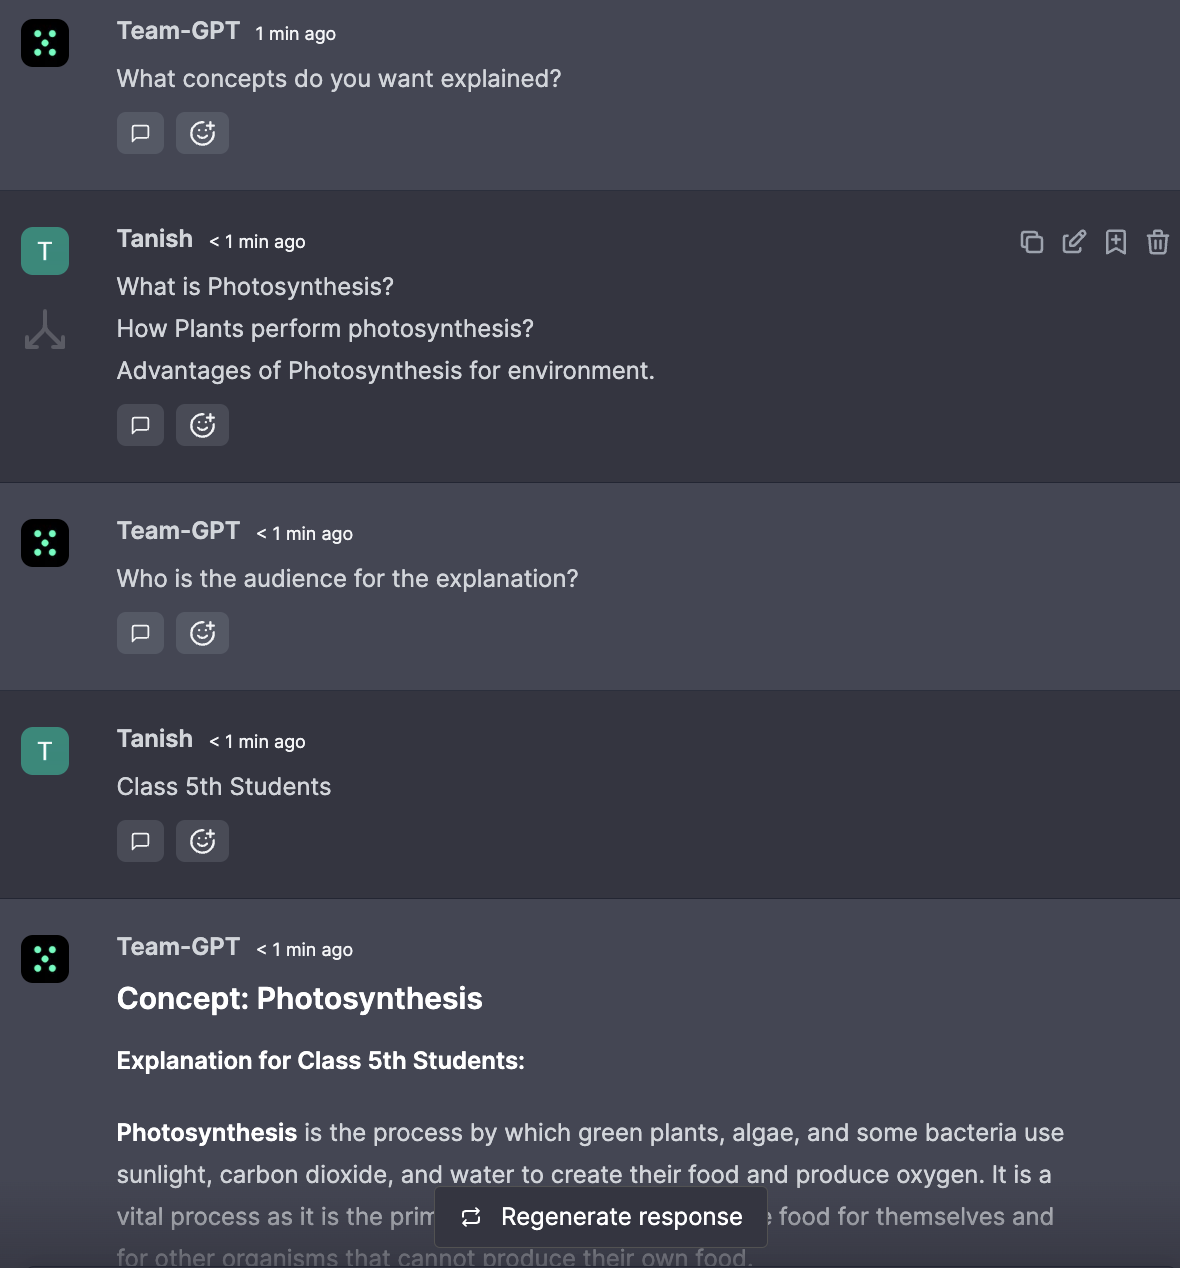Click the Team-GPT avatar on top message
Image resolution: width=1180 pixels, height=1268 pixels.
tap(45, 43)
